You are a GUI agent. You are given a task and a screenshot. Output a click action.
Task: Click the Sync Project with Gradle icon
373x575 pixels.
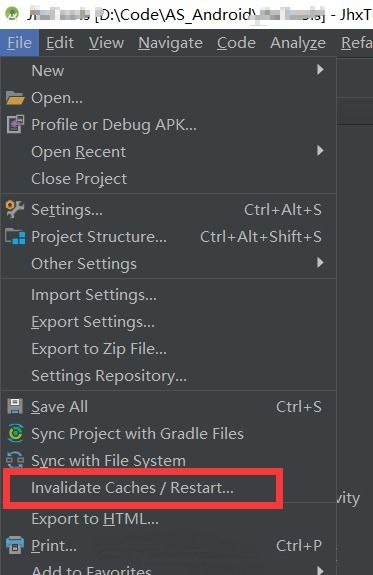tap(15, 433)
